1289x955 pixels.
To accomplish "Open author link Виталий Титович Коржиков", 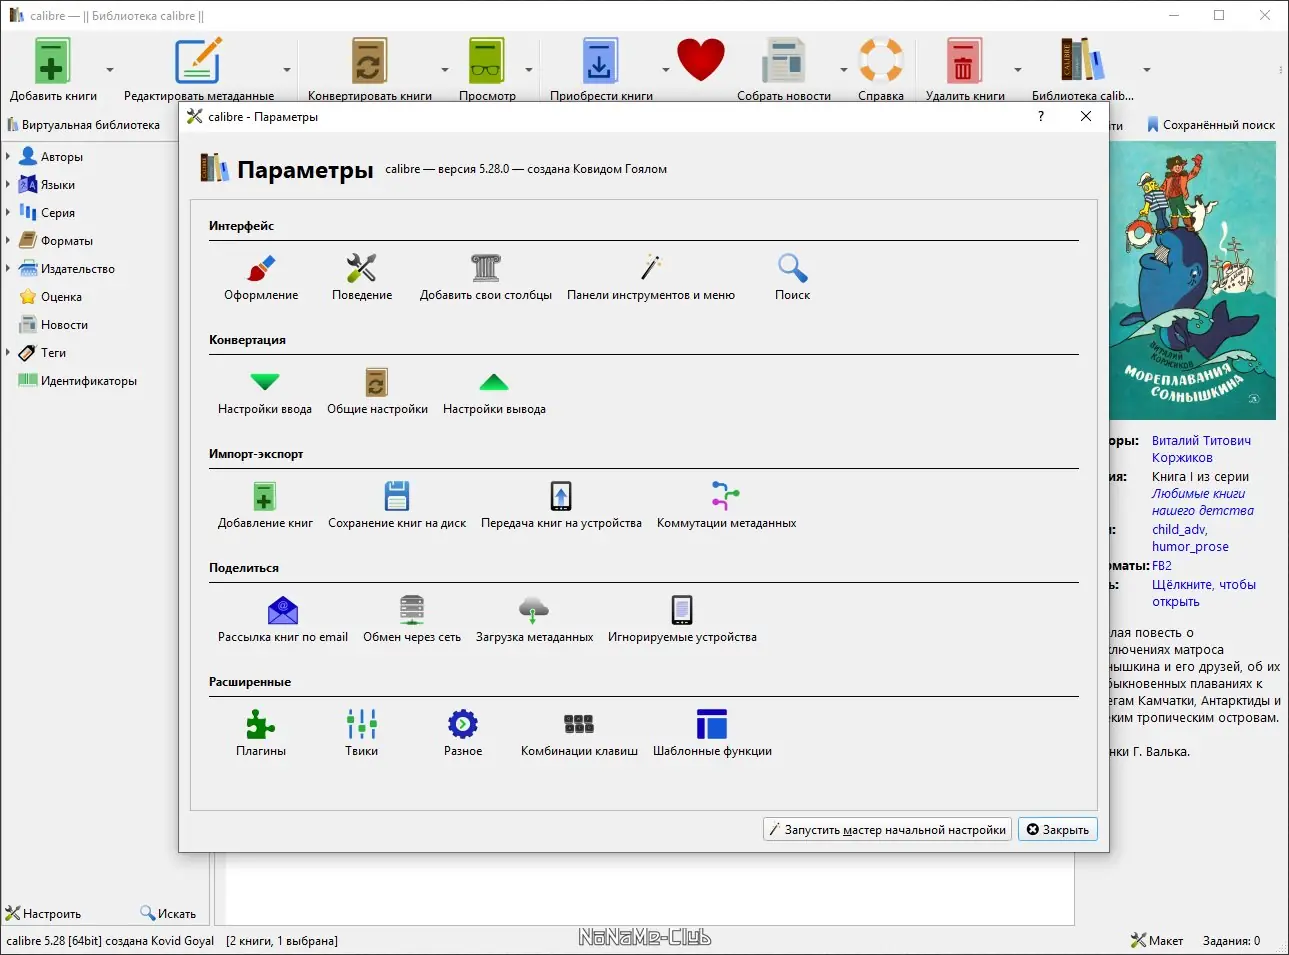I will tap(1201, 449).
